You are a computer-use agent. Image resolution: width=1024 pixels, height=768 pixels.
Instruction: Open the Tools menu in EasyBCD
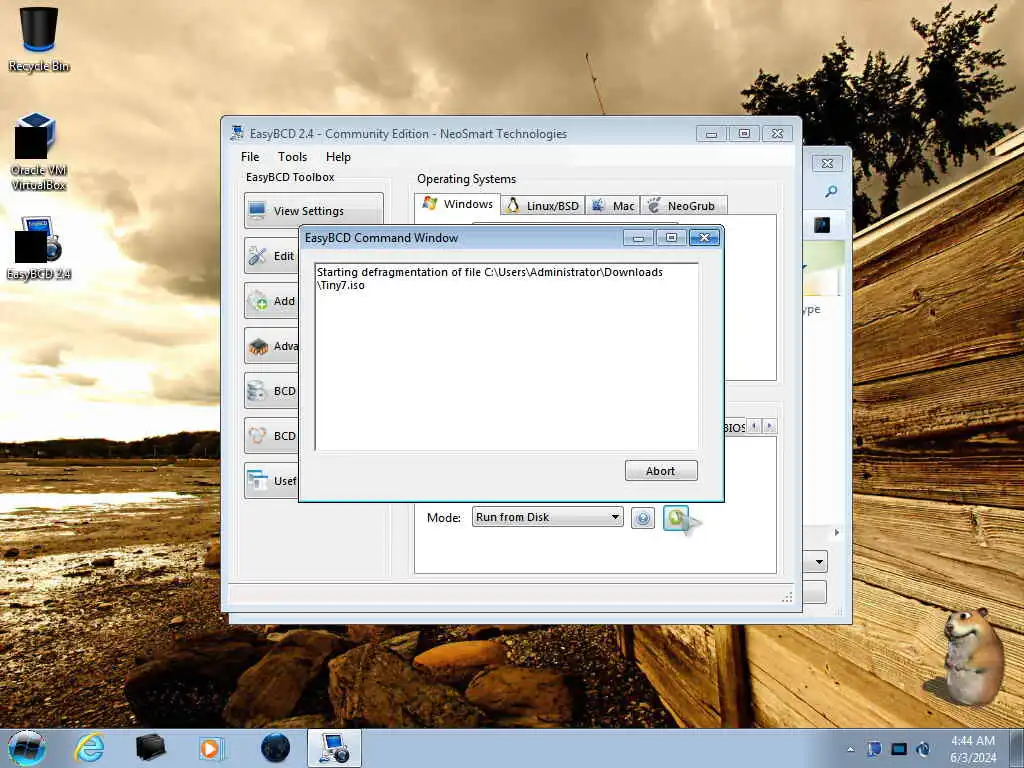tap(292, 157)
